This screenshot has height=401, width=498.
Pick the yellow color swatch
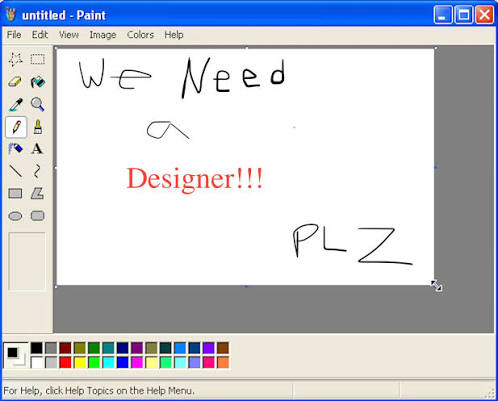[x=80, y=362]
